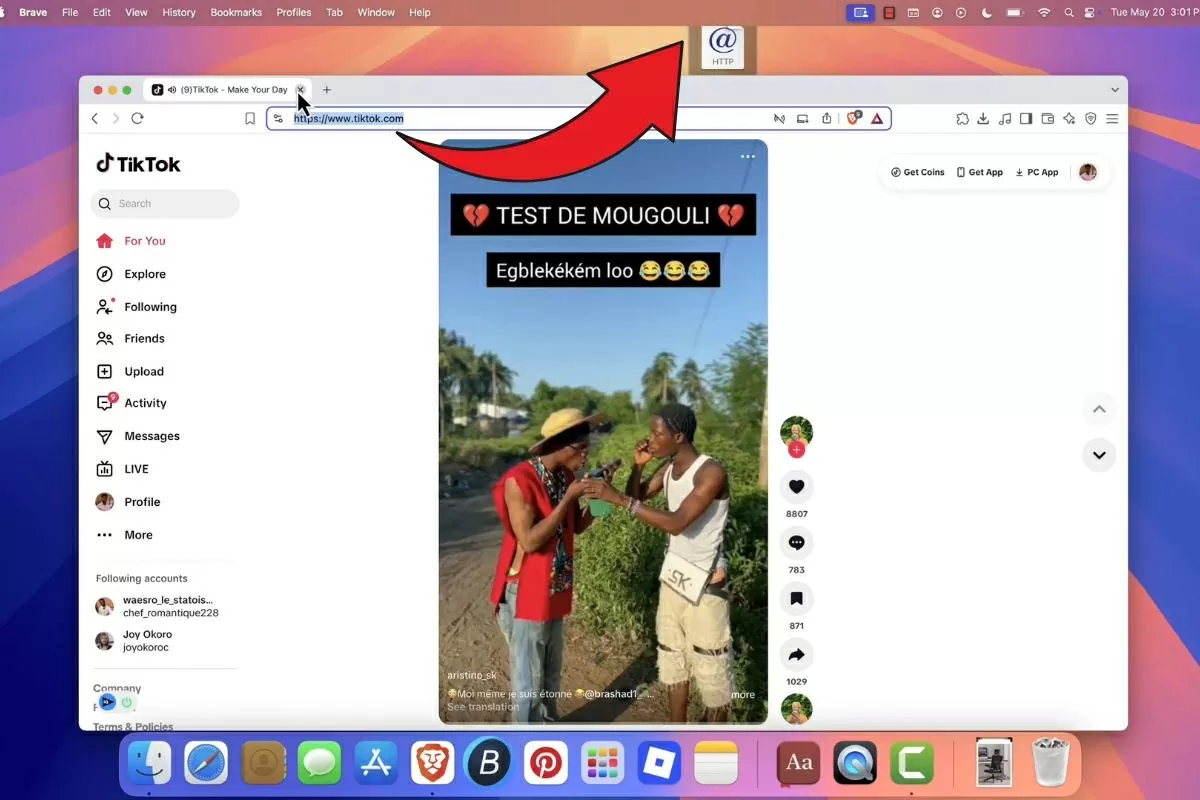Open Pinterest from the Dock

546,764
